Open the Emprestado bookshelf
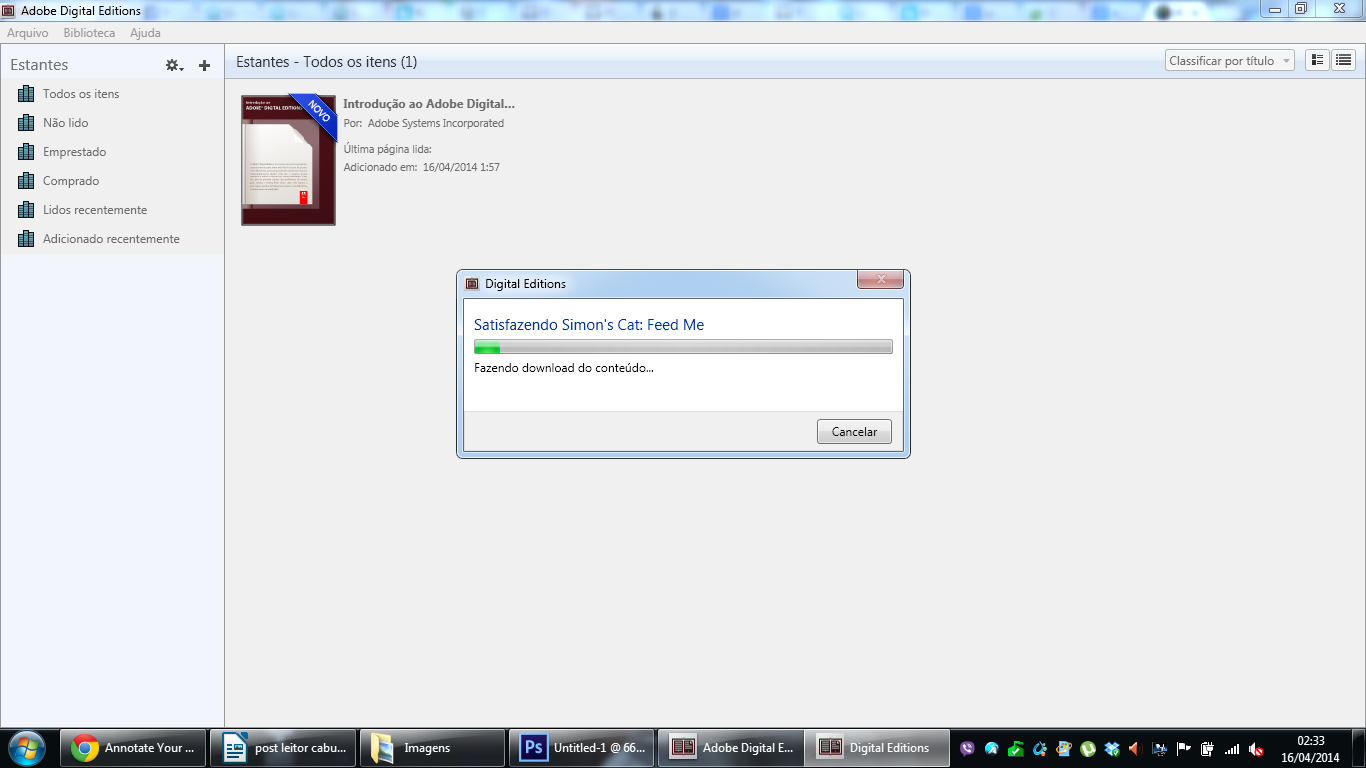 point(74,152)
